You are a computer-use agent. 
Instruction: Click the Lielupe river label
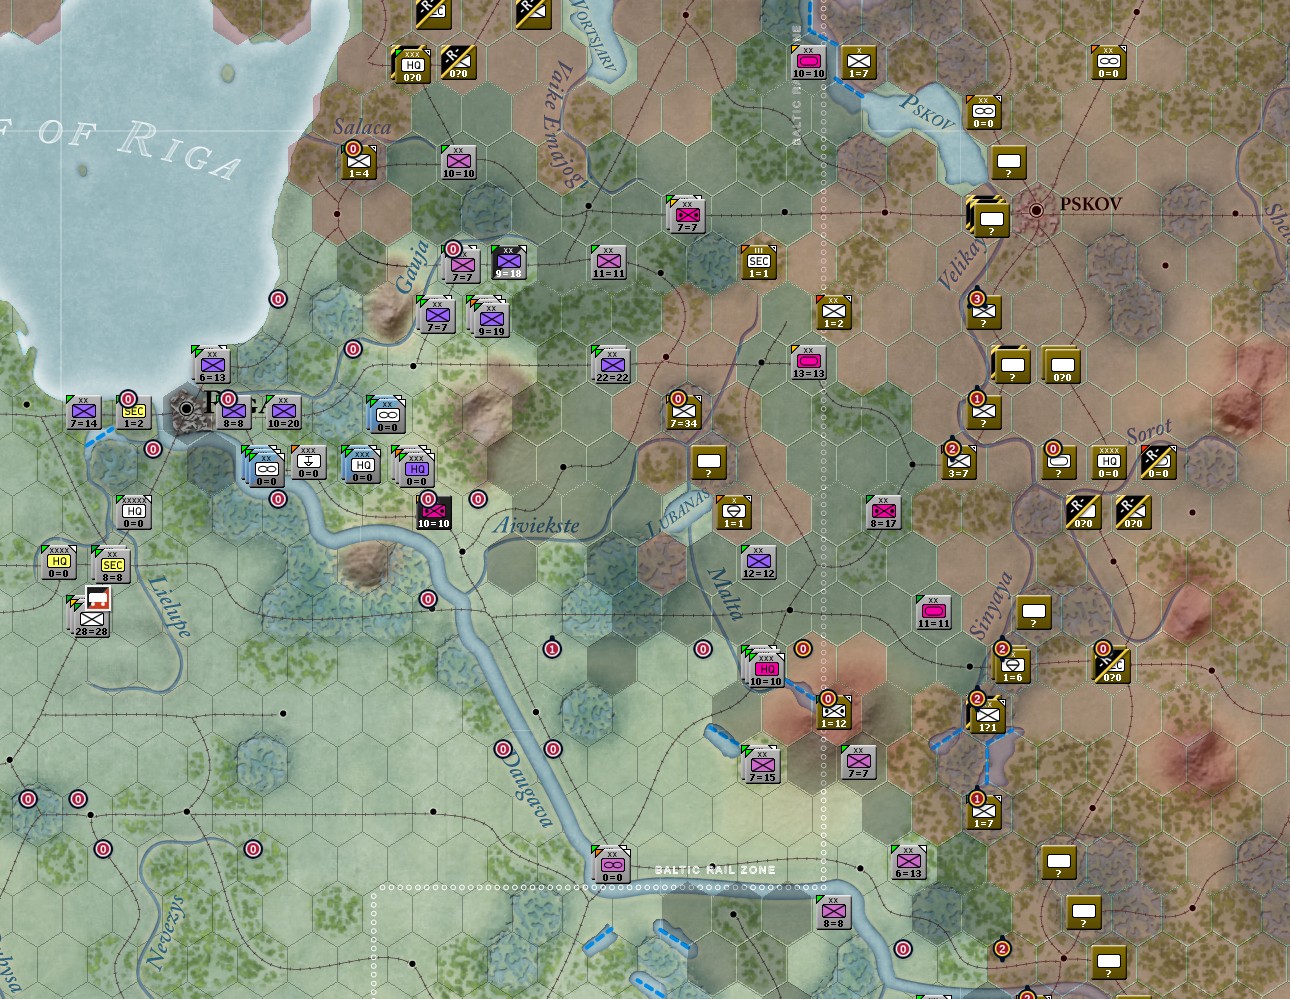(x=170, y=606)
